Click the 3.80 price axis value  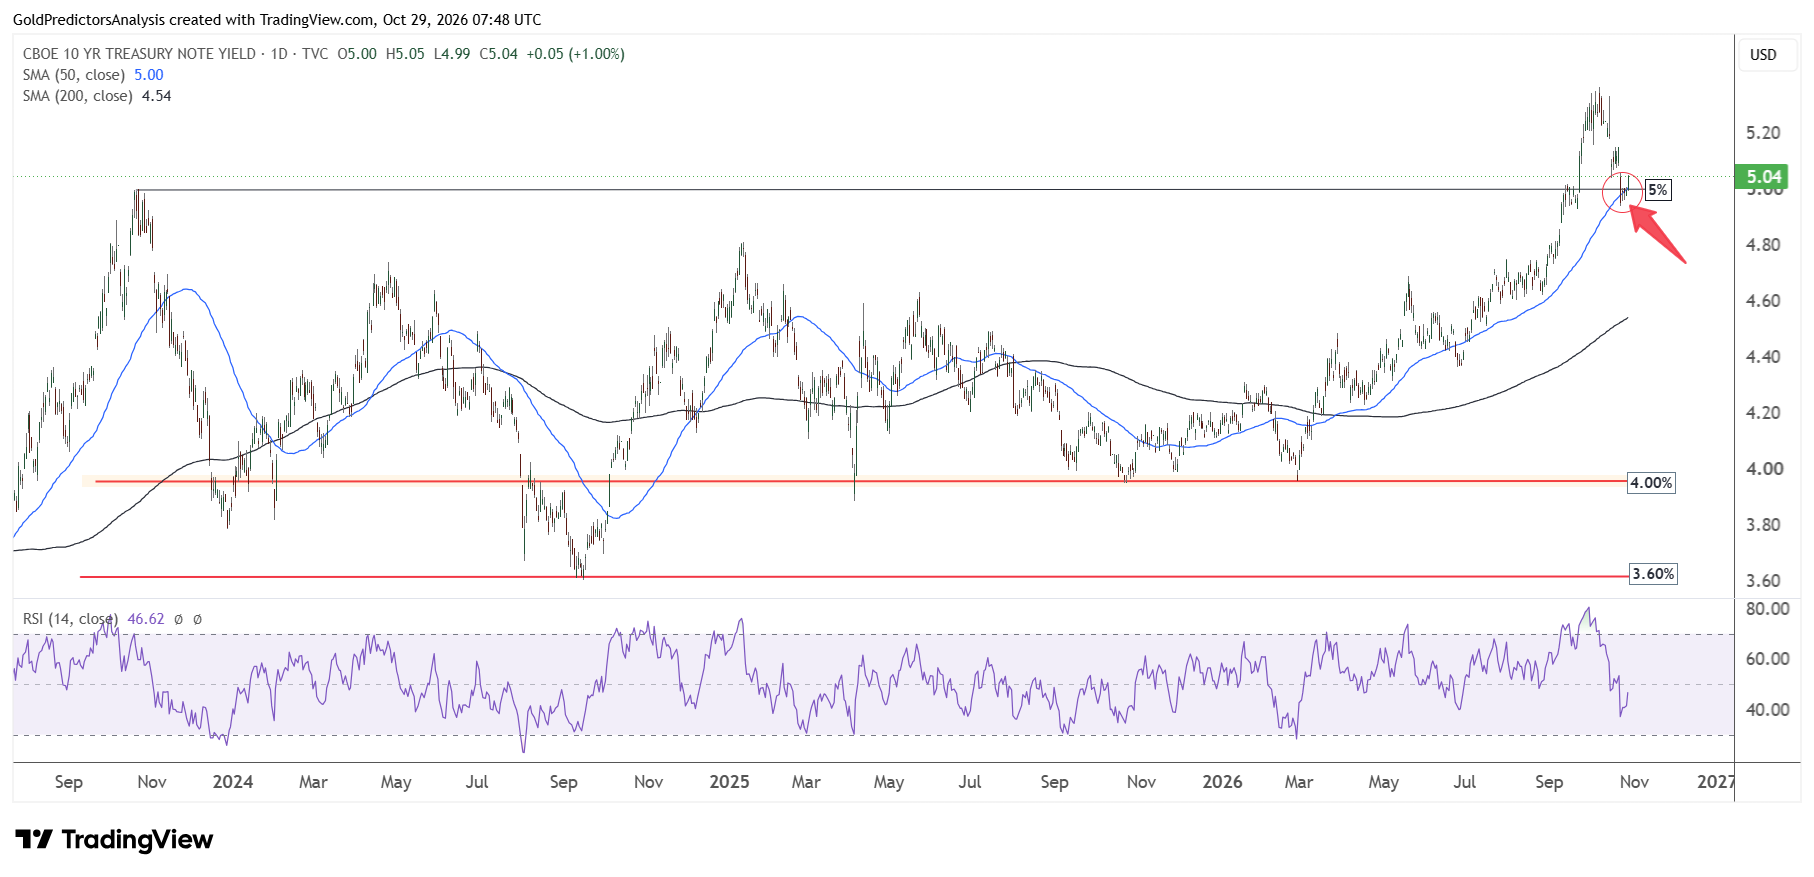tap(1763, 525)
